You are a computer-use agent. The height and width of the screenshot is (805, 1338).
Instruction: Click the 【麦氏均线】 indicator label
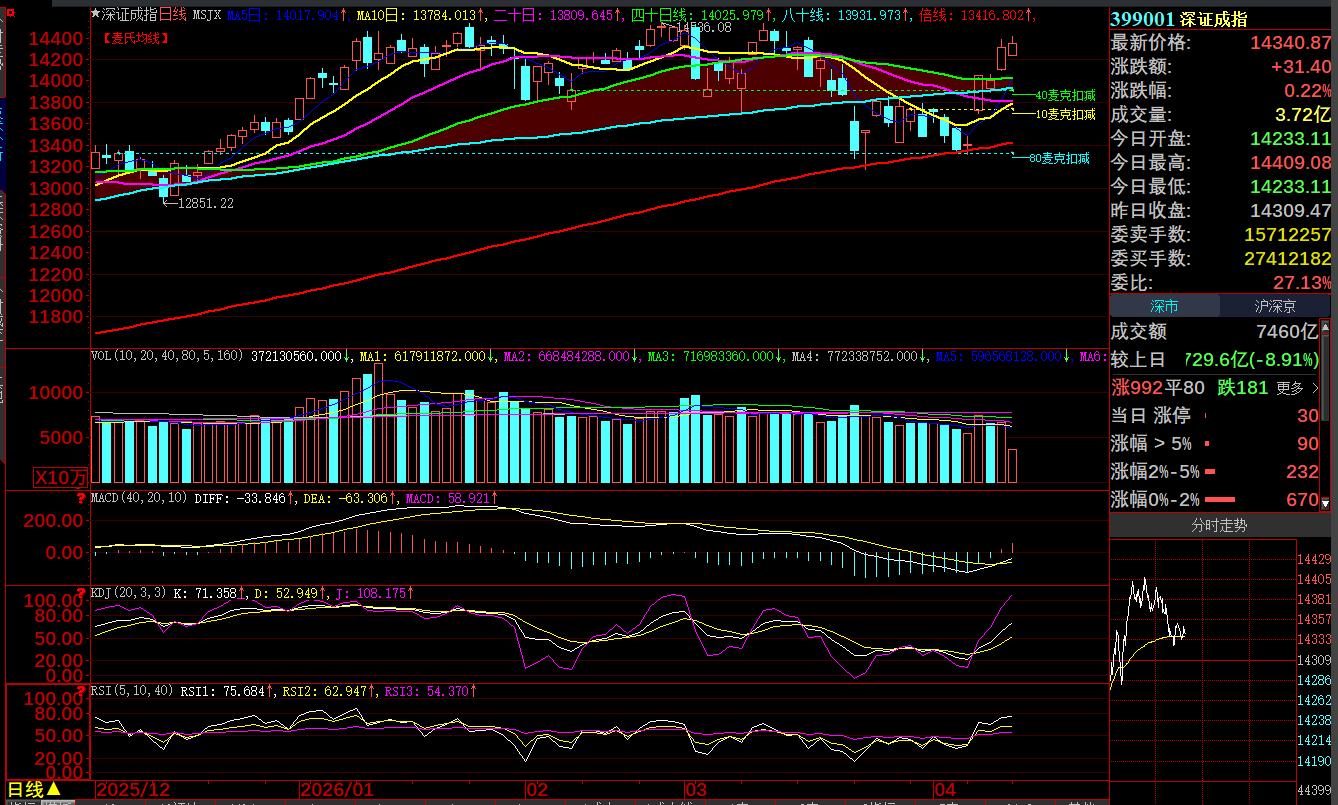[135, 38]
